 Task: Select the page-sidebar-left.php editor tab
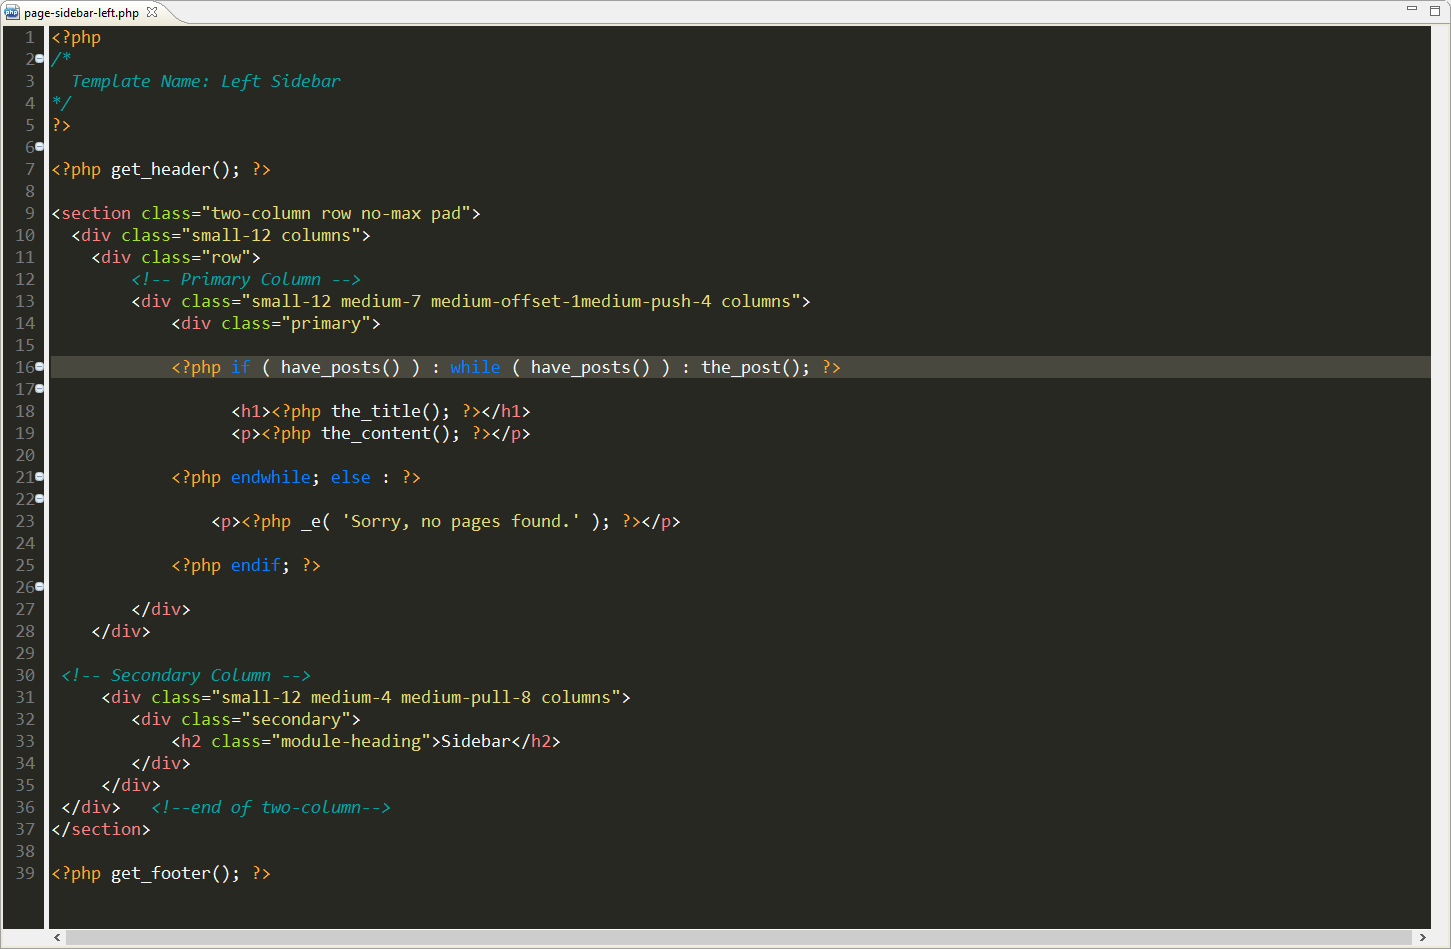[x=81, y=13]
